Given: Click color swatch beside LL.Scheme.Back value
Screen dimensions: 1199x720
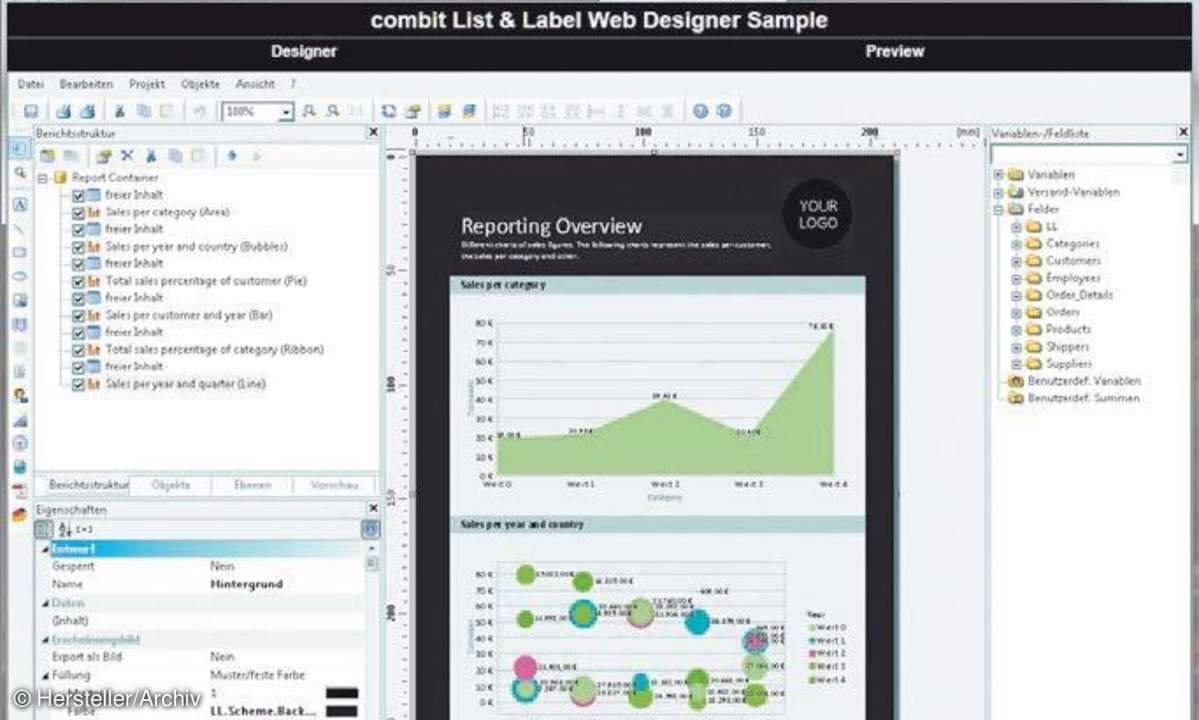Looking at the screenshot, I should pyautogui.click(x=342, y=711).
